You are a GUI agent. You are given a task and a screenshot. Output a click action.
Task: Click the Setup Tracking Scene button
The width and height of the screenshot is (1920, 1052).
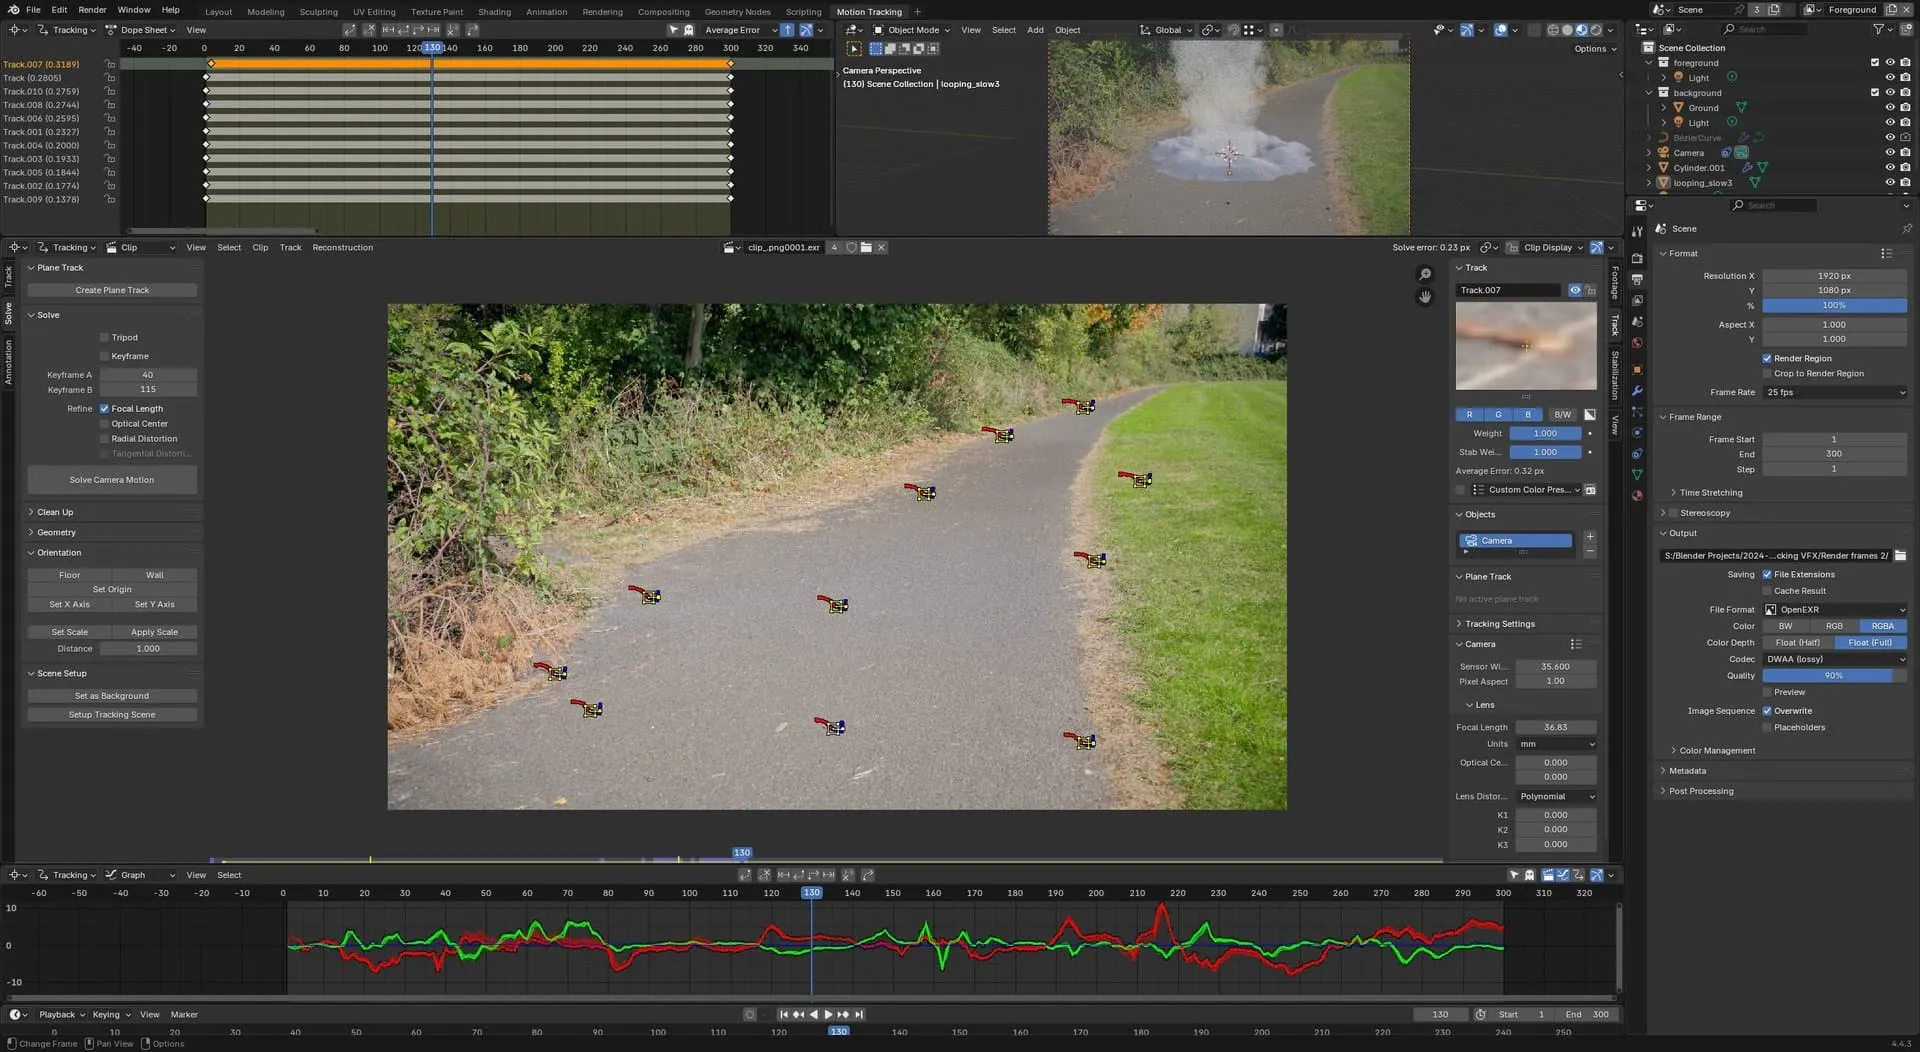[112, 715]
